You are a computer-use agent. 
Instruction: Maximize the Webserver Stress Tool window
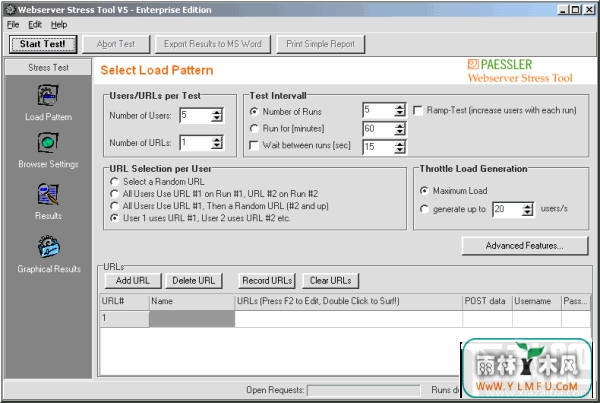[x=575, y=10]
